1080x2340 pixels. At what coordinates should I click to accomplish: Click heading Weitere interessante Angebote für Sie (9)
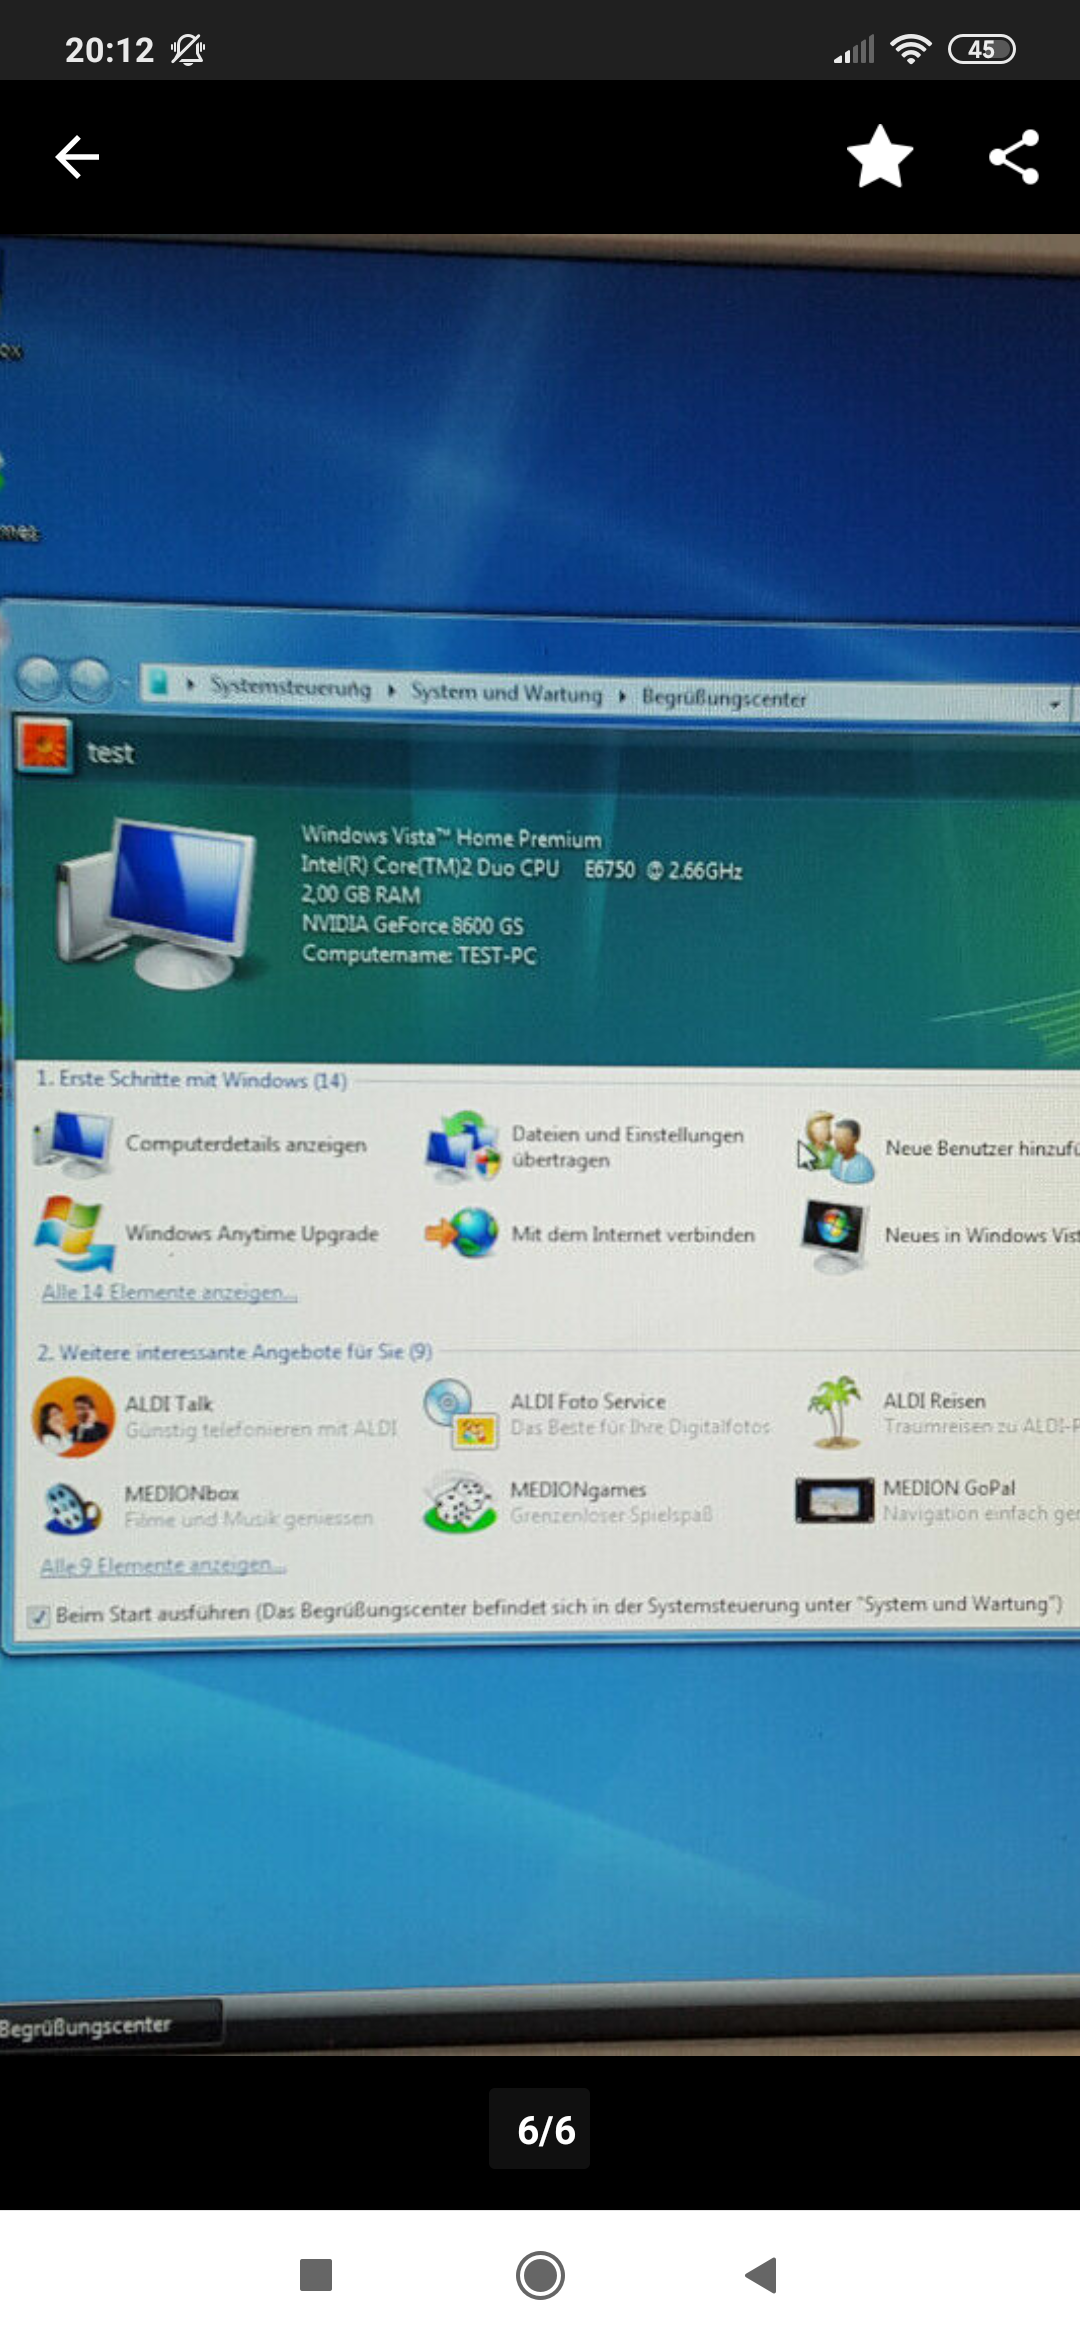point(234,1352)
